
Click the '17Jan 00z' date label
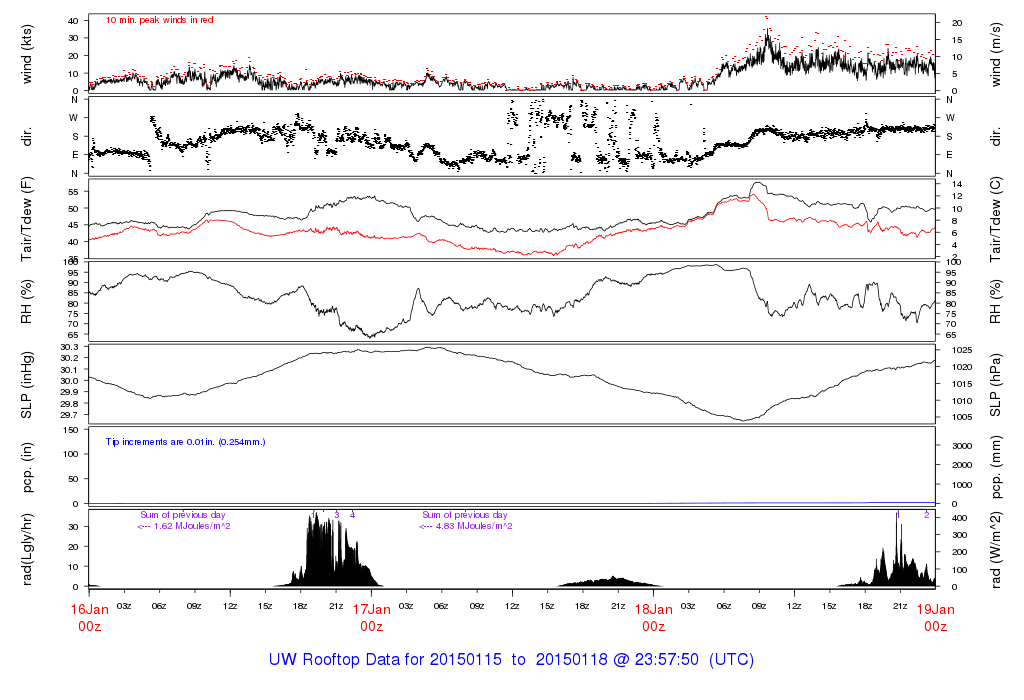click(x=372, y=618)
